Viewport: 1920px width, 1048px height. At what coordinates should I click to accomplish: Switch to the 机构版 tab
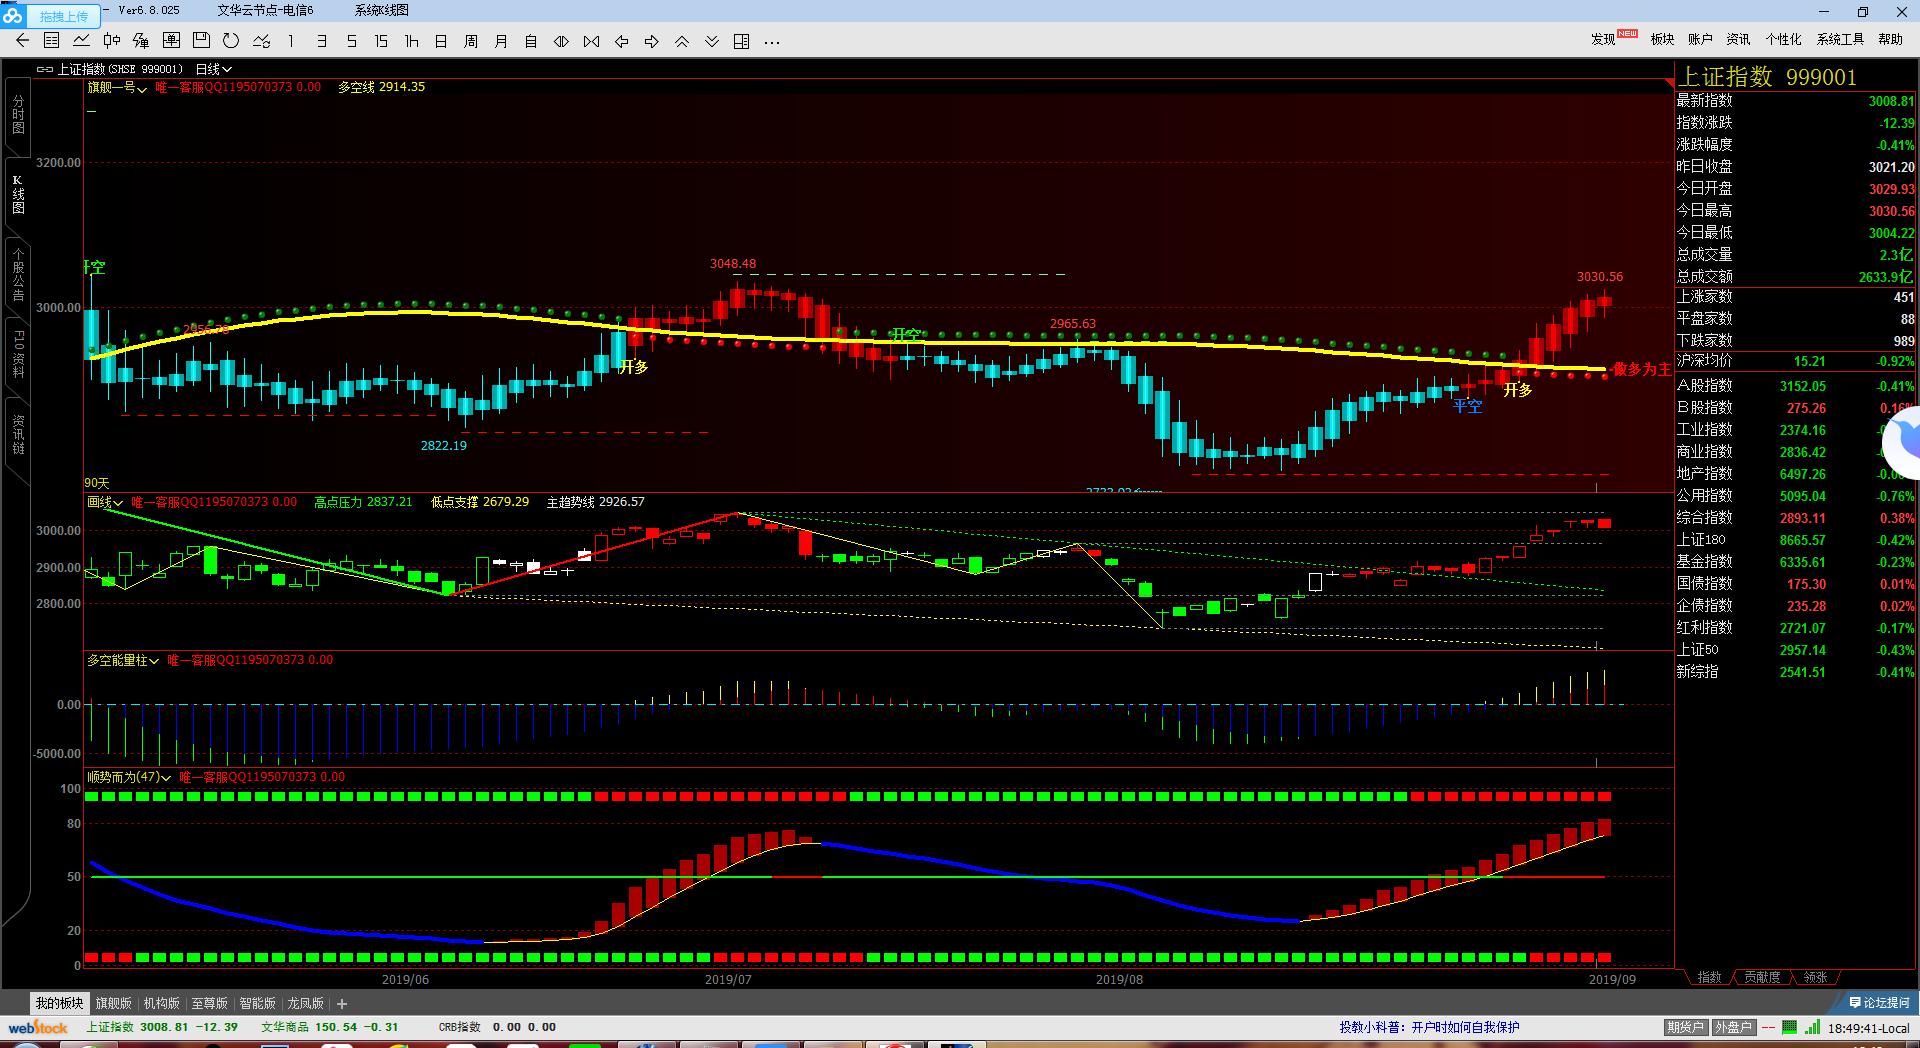pos(161,1003)
